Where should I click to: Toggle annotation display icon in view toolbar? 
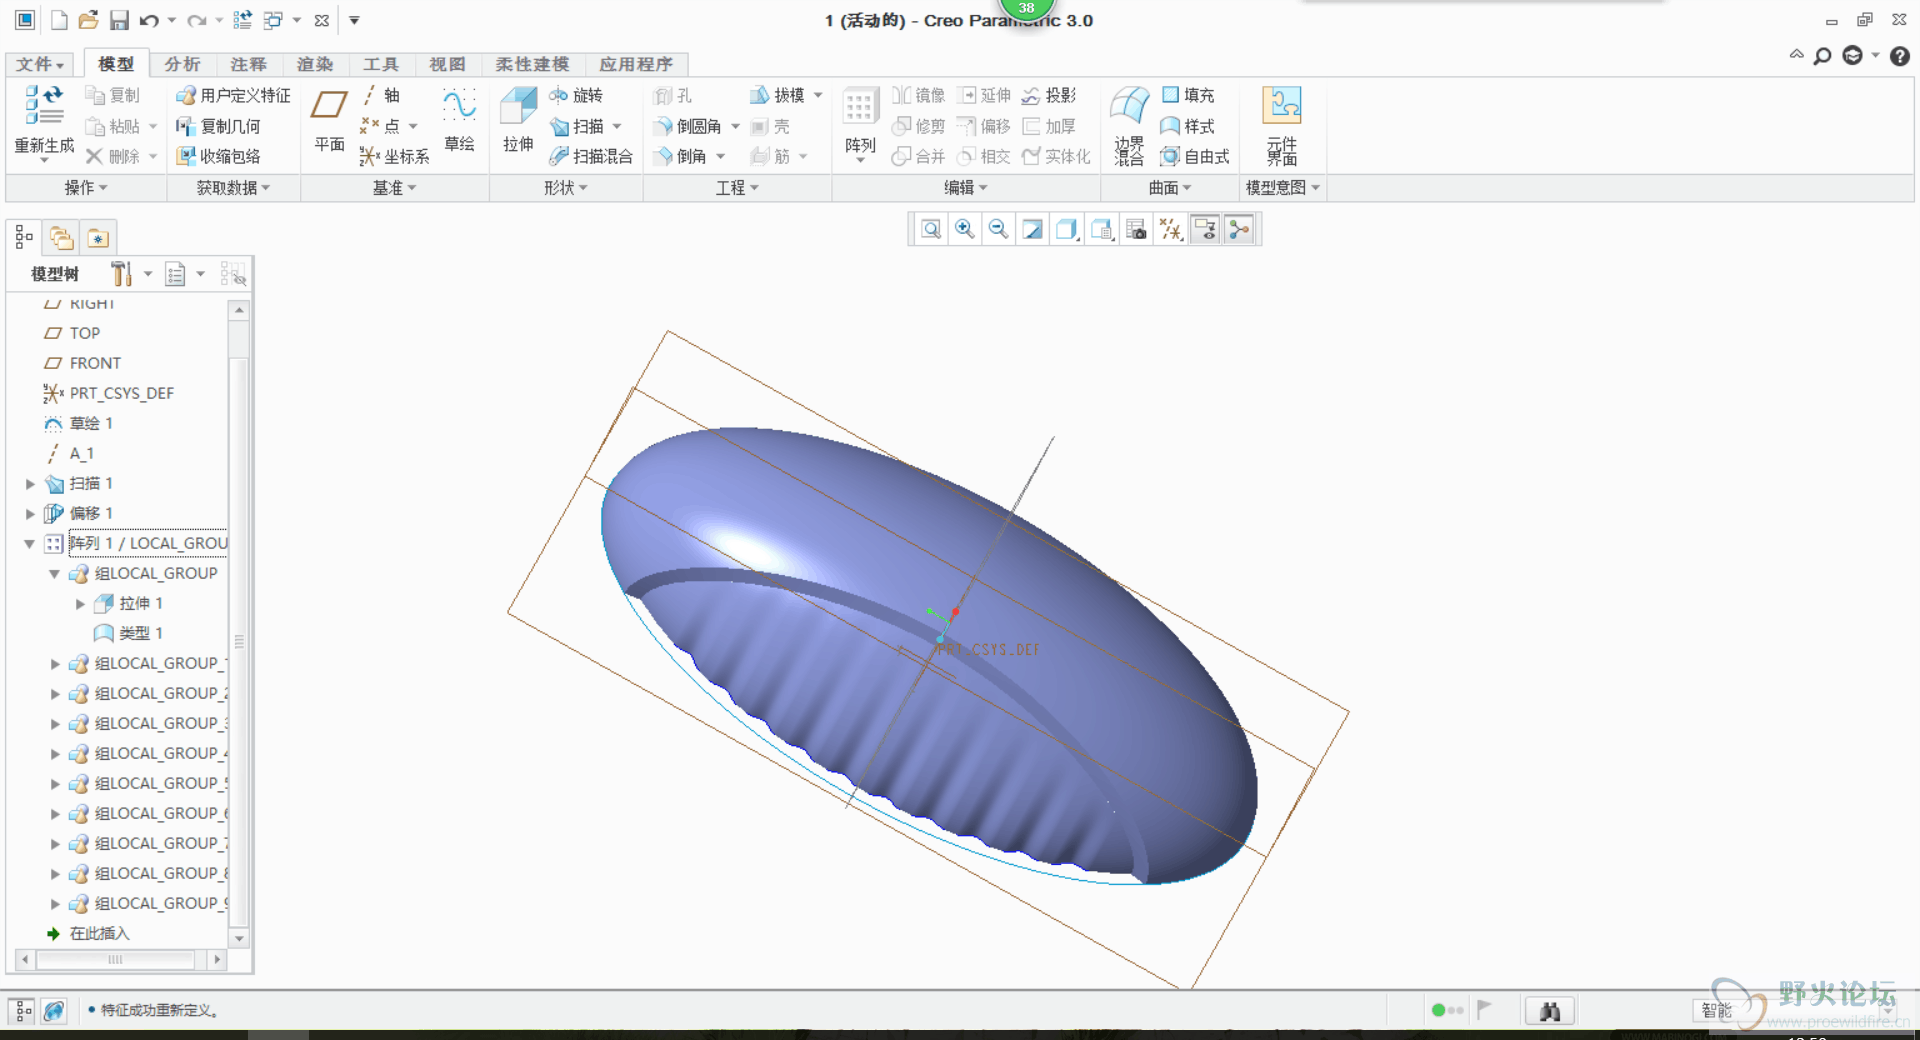click(1206, 230)
